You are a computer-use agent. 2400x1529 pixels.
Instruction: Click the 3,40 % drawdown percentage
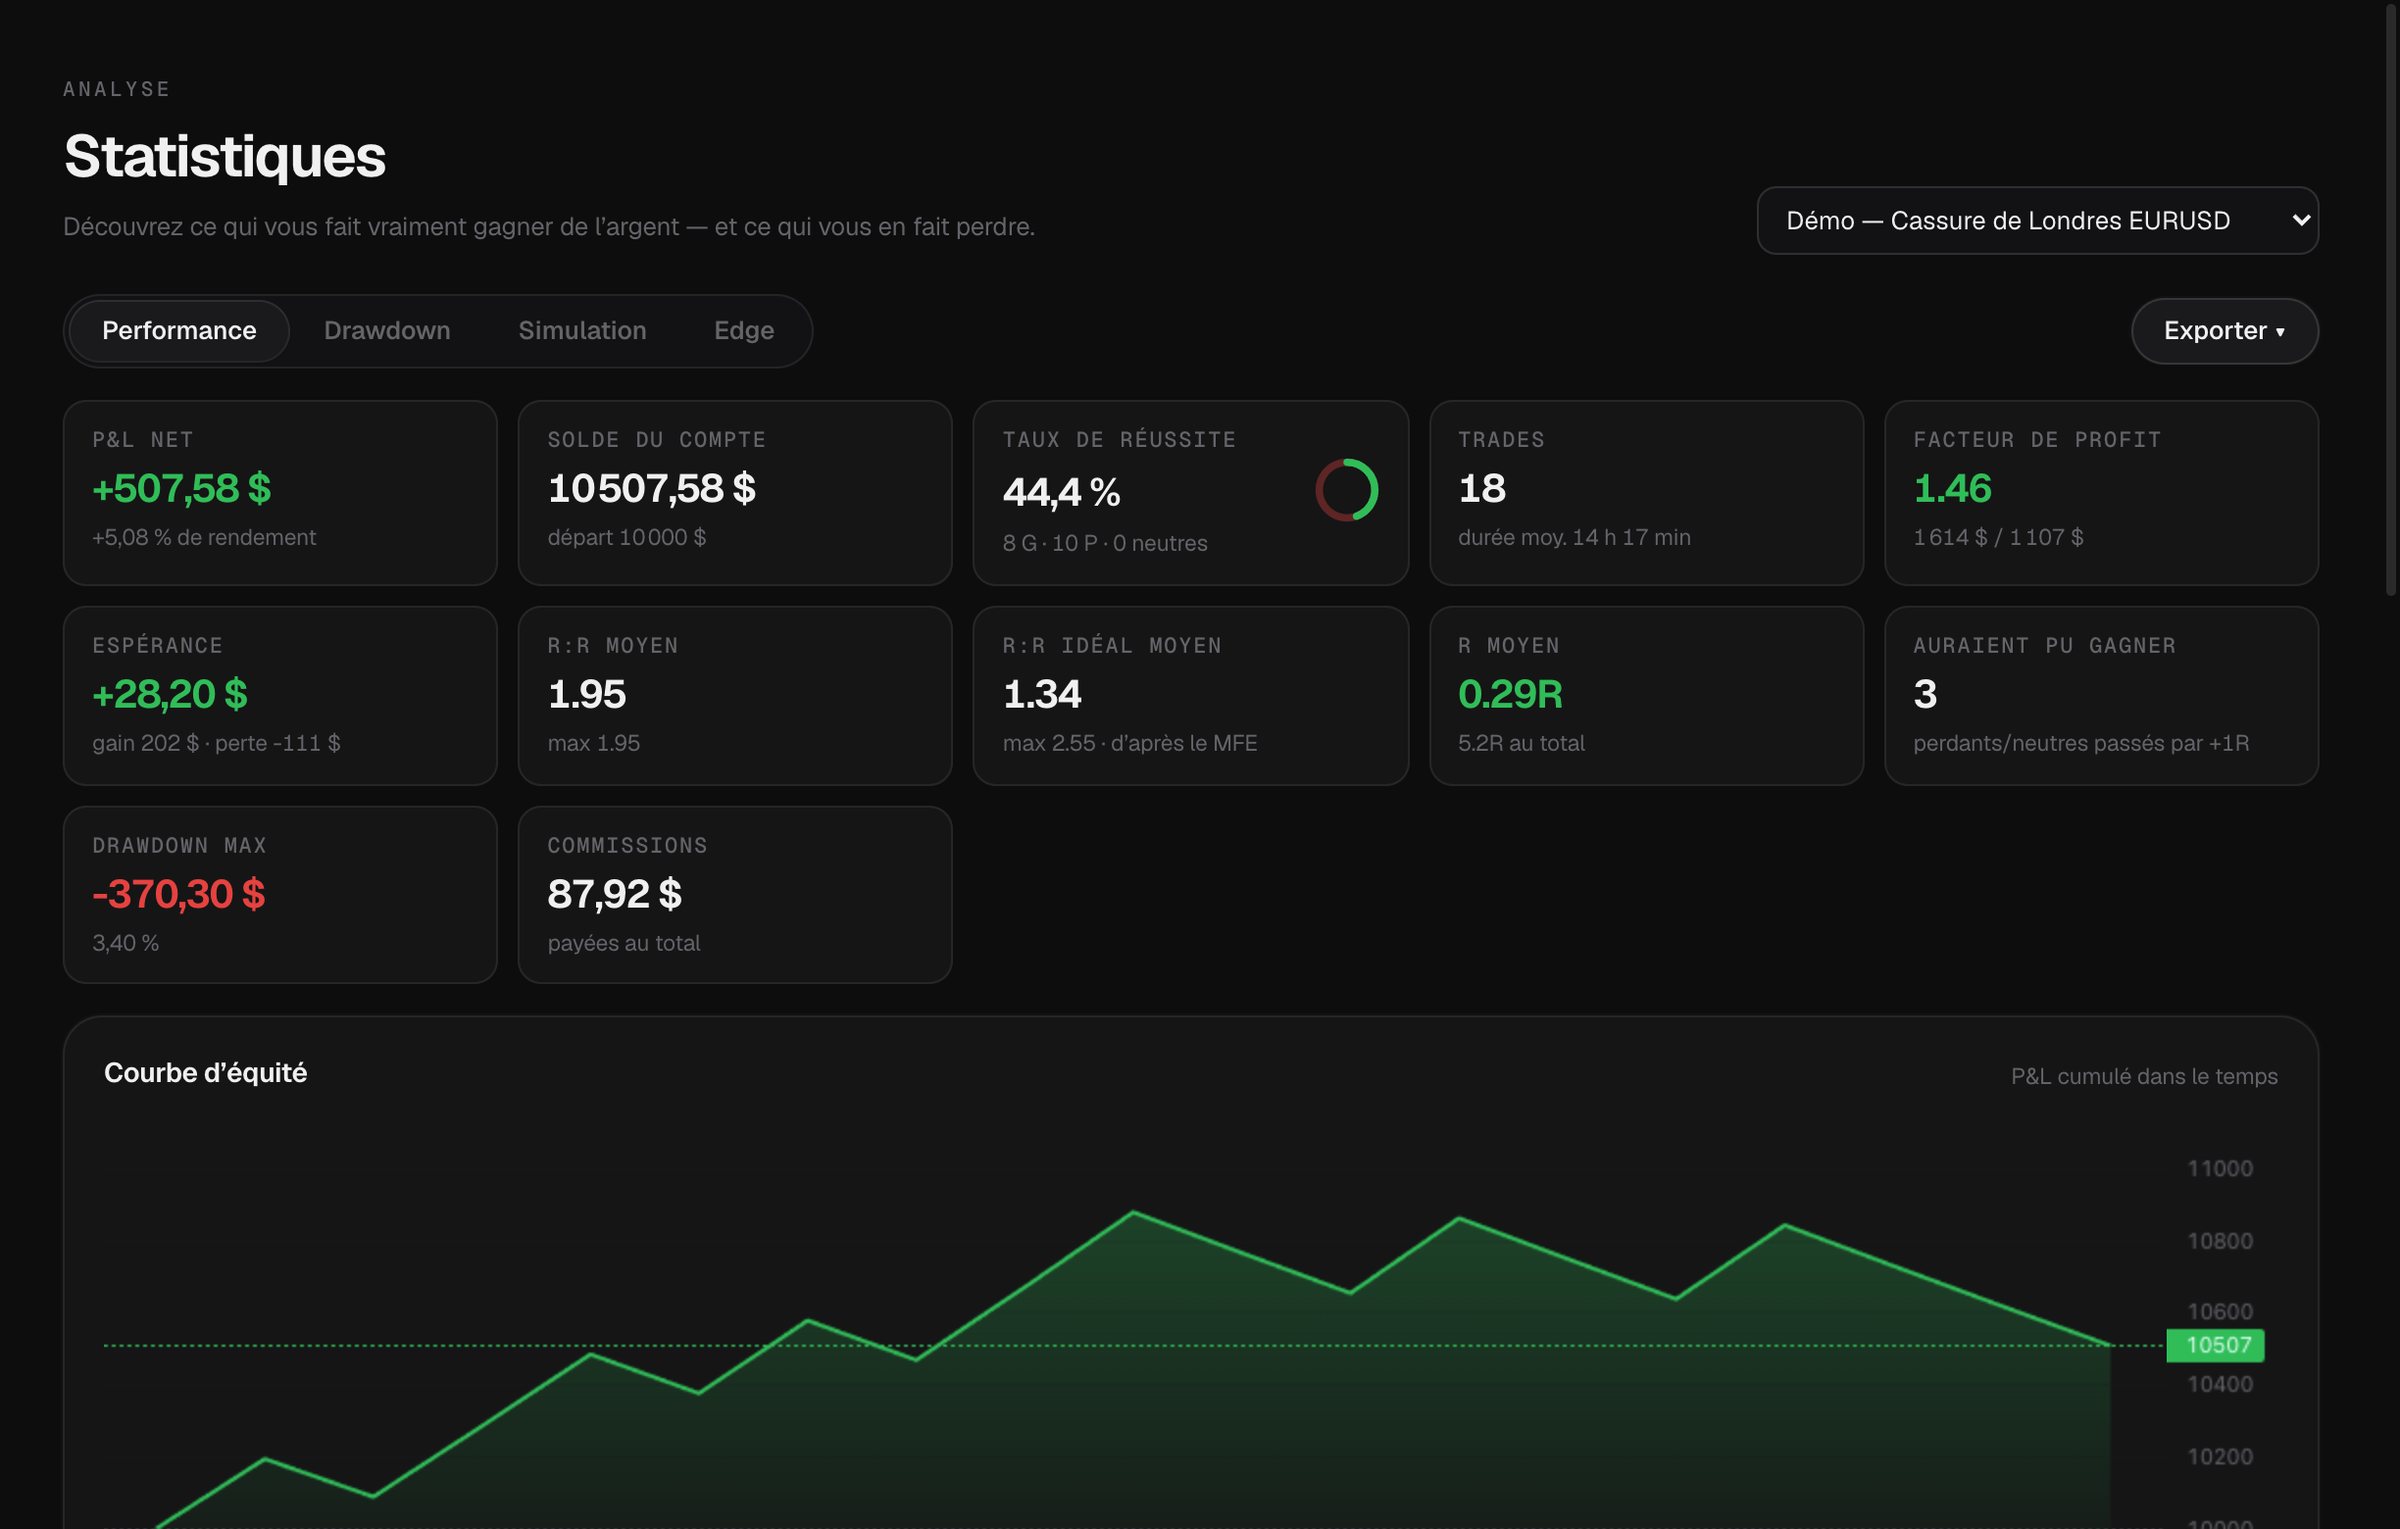125,943
